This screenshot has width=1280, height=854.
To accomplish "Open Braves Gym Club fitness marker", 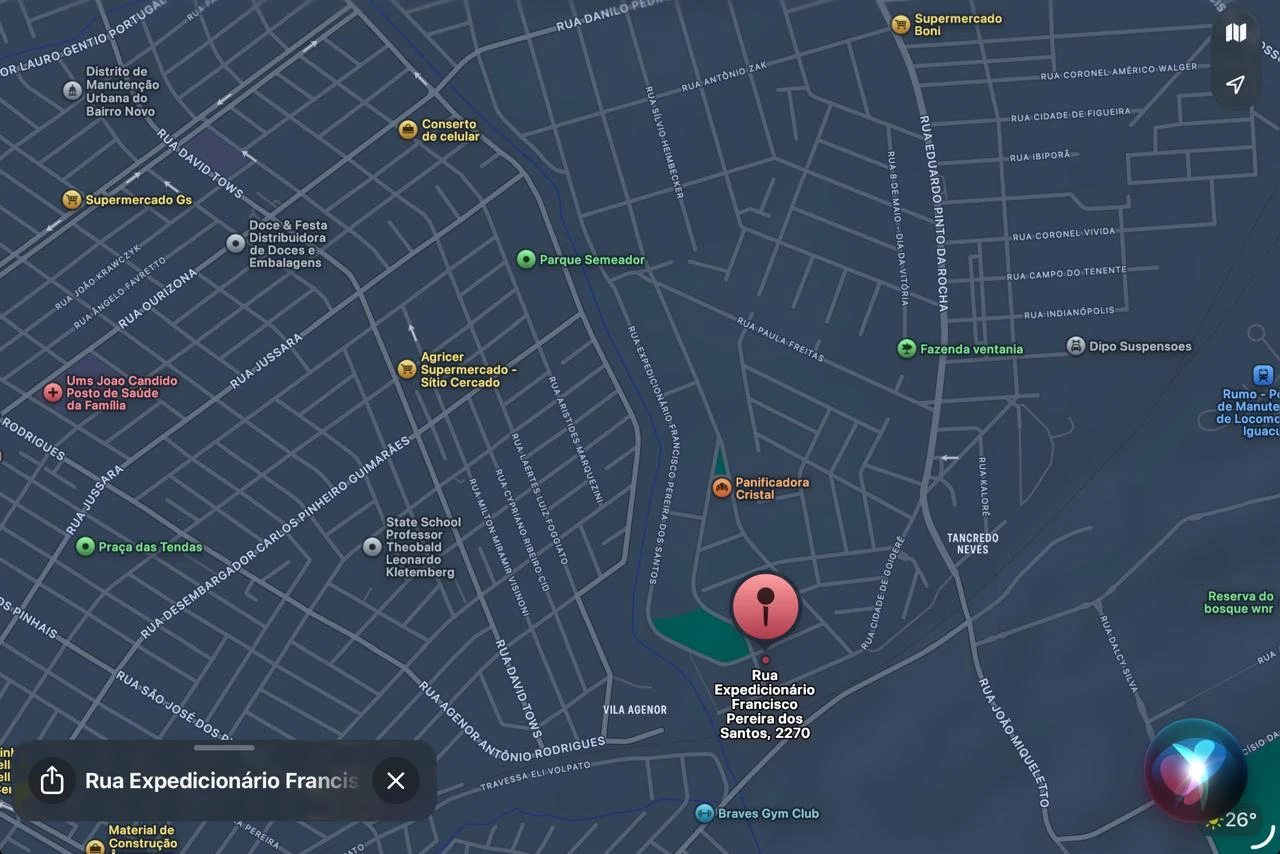I will click(x=704, y=813).
